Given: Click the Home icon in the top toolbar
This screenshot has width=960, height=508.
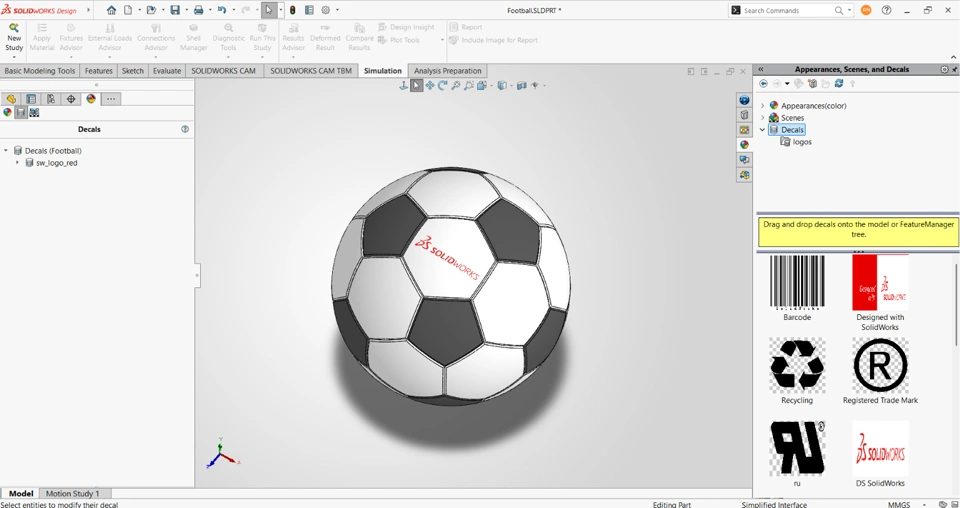Looking at the screenshot, I should (111, 10).
